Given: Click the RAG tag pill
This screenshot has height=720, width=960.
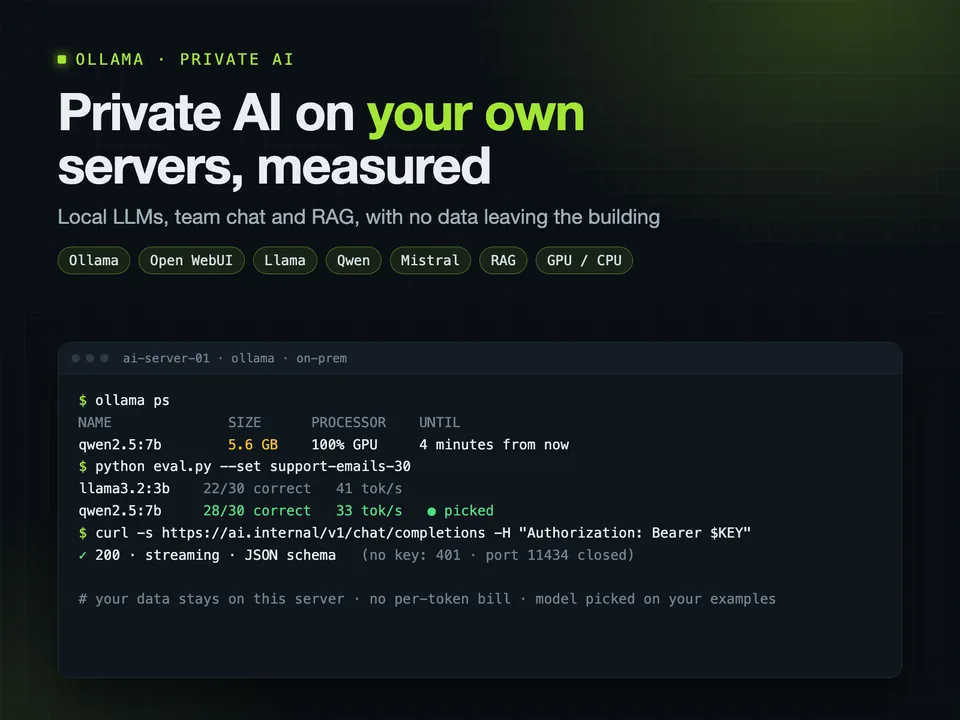Looking at the screenshot, I should click(503, 260).
